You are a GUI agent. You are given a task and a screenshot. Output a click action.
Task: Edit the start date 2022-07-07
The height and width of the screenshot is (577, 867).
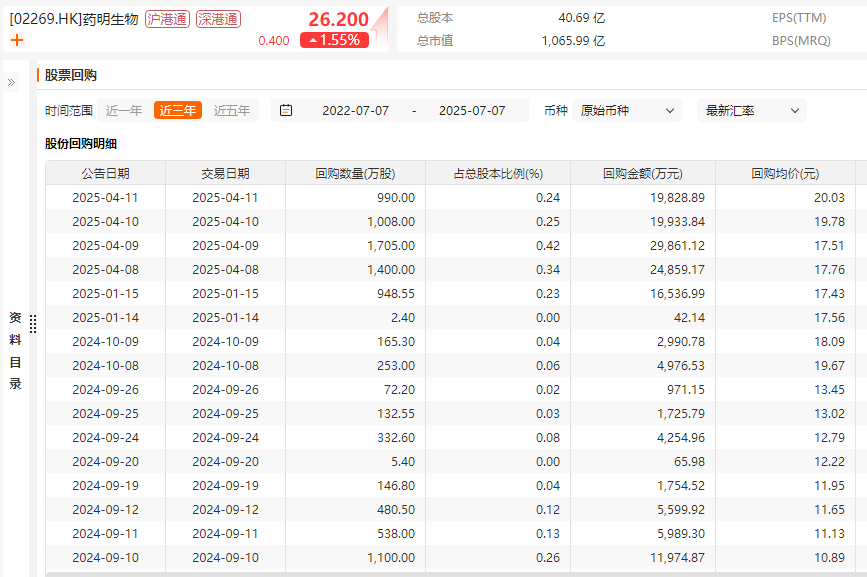pos(356,111)
